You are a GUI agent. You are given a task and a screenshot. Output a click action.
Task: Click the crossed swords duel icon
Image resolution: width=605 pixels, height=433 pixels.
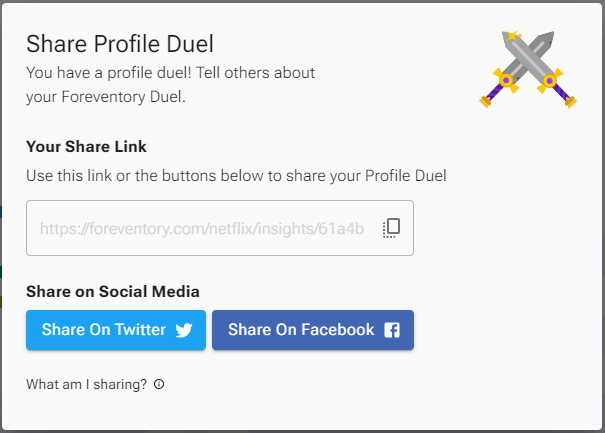(529, 66)
